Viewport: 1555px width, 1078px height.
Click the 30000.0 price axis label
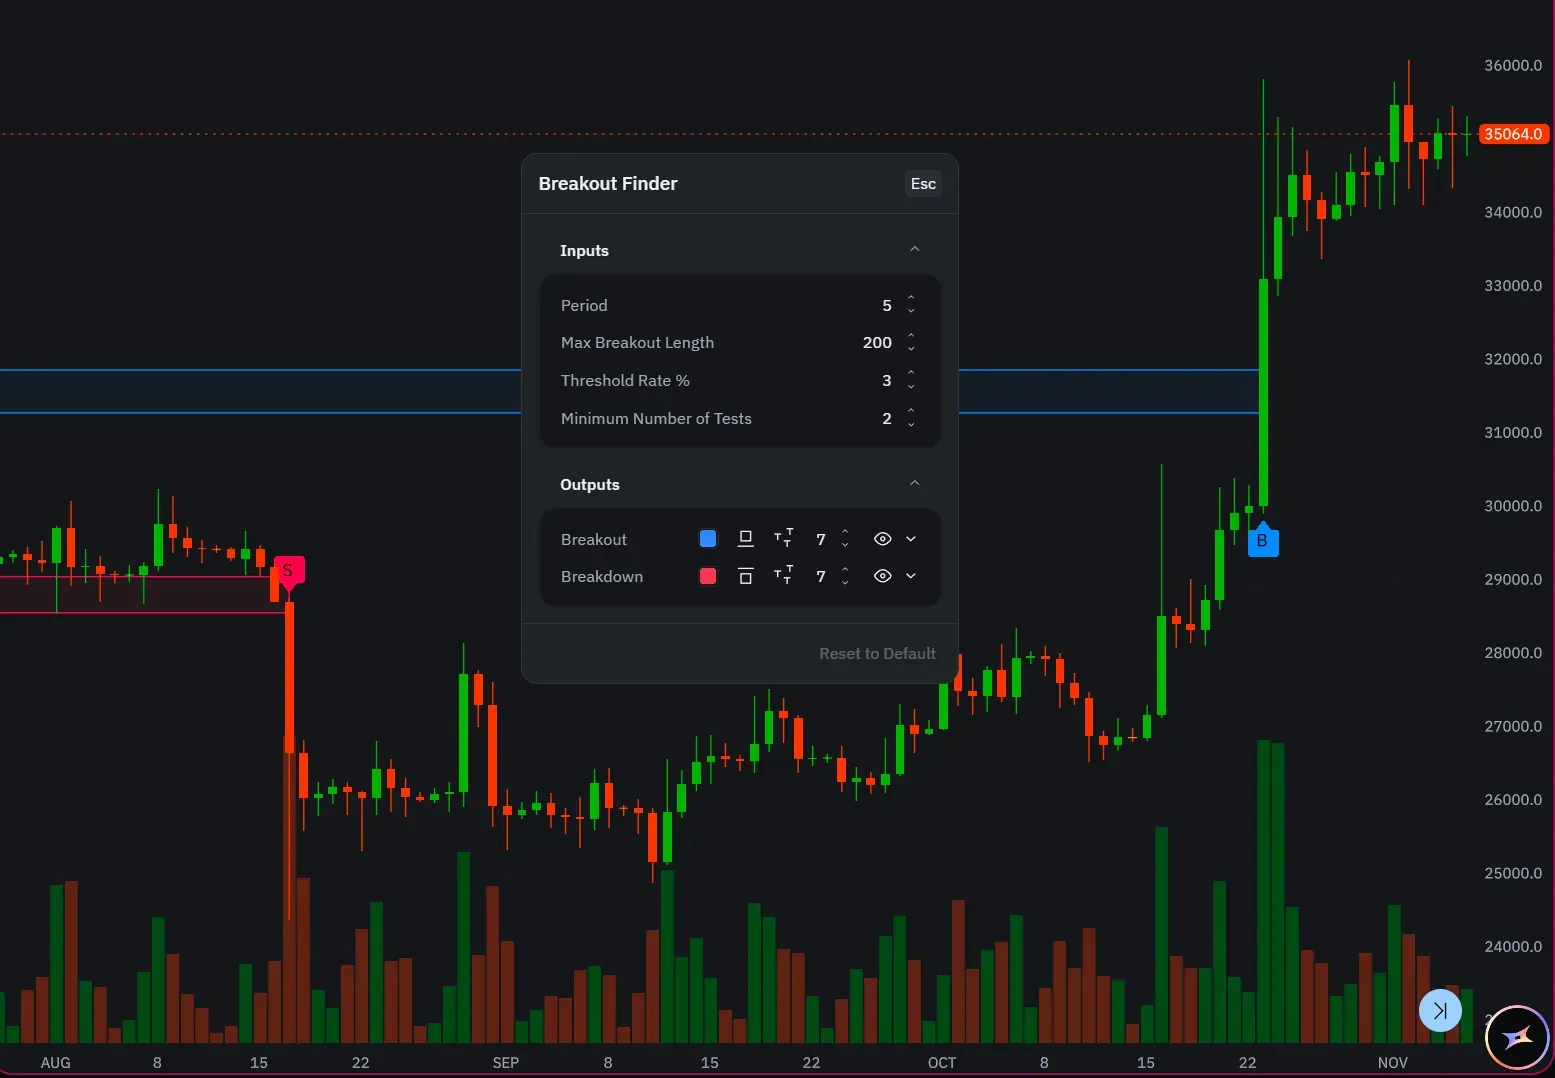1513,506
